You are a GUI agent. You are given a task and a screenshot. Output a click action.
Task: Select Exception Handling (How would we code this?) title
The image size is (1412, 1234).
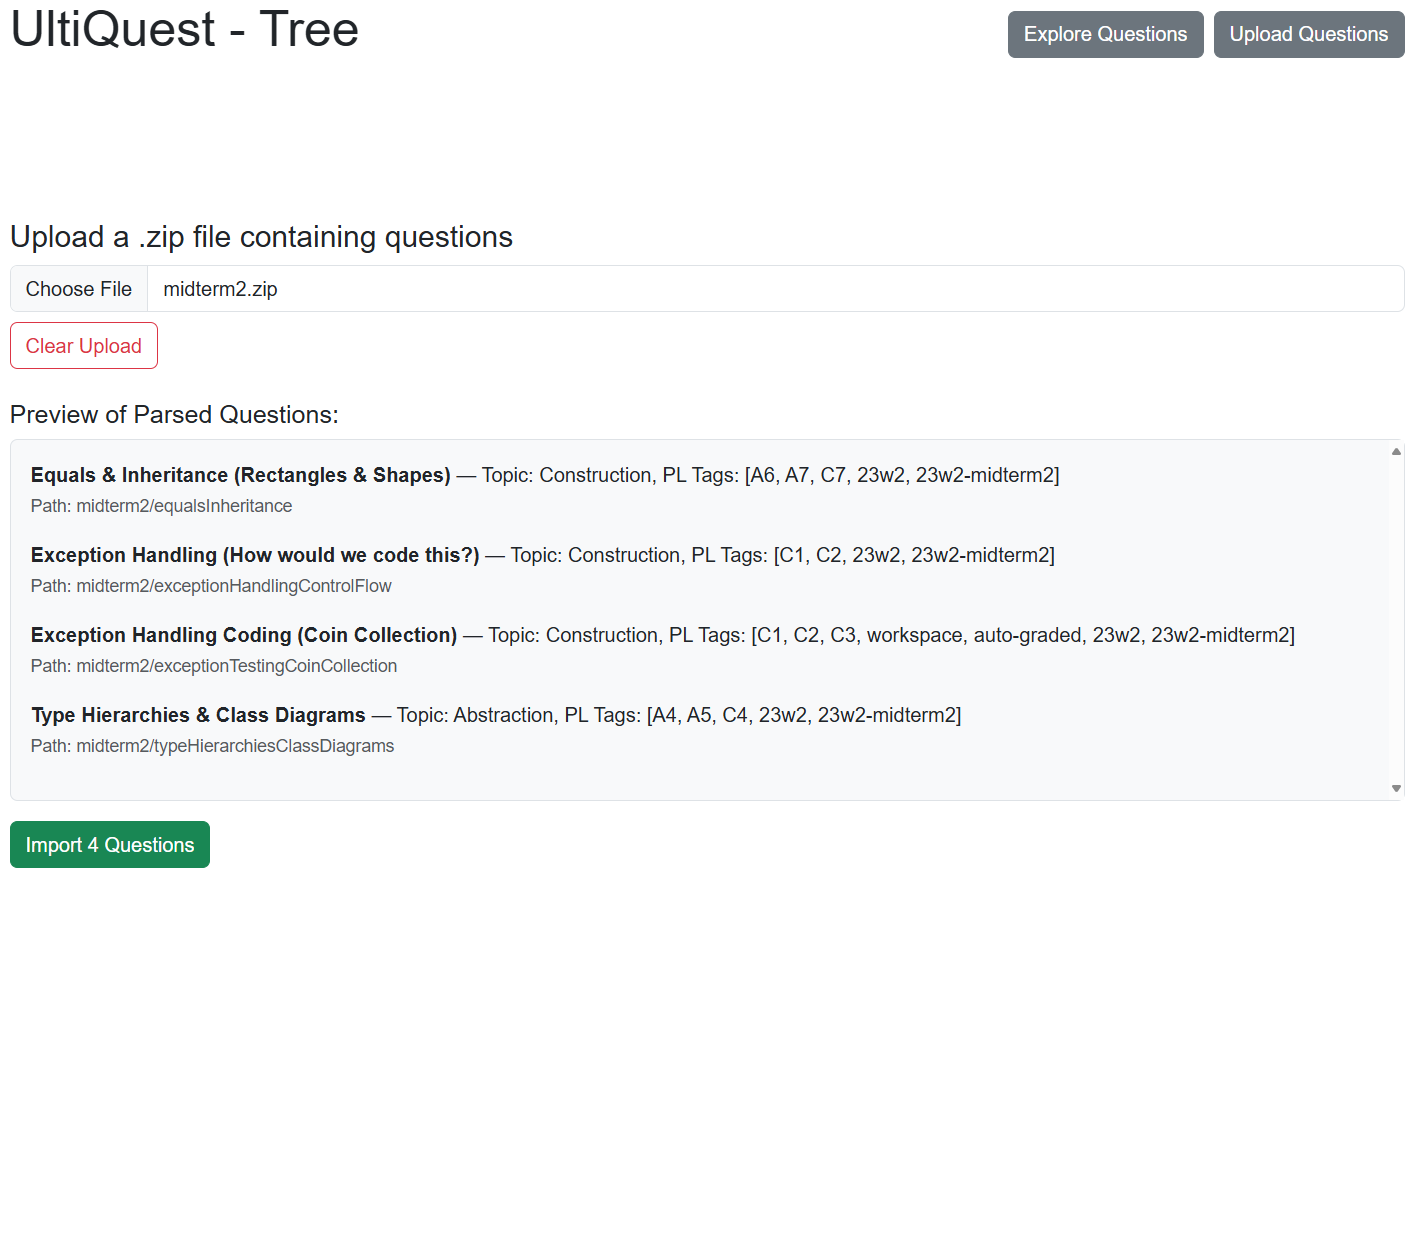point(255,555)
